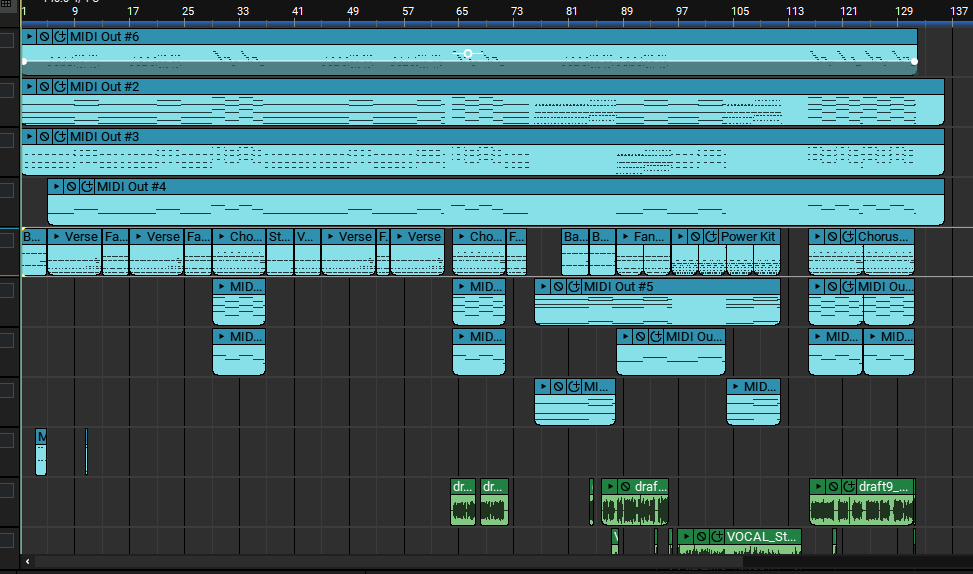This screenshot has height=574, width=973.
Task: Expand the MIDI Out #4 clip arrow
Action: coord(56,186)
